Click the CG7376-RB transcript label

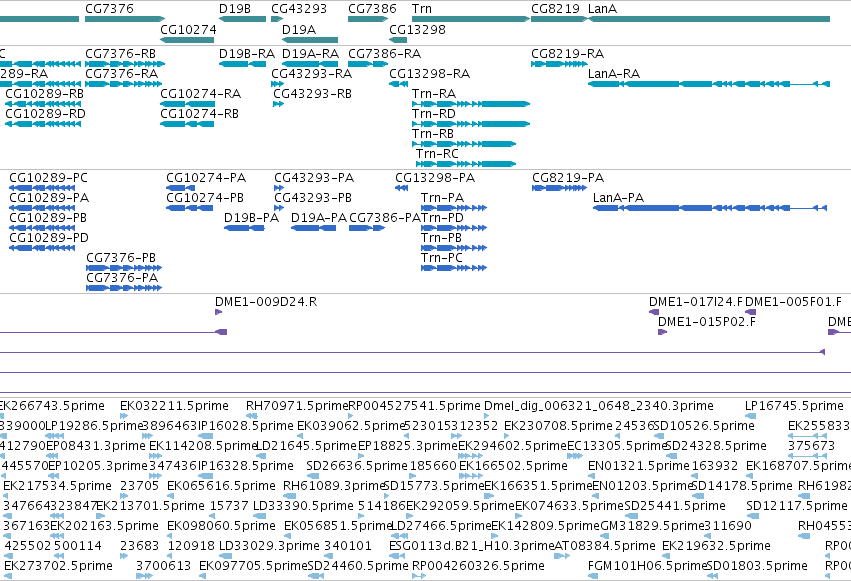click(120, 54)
